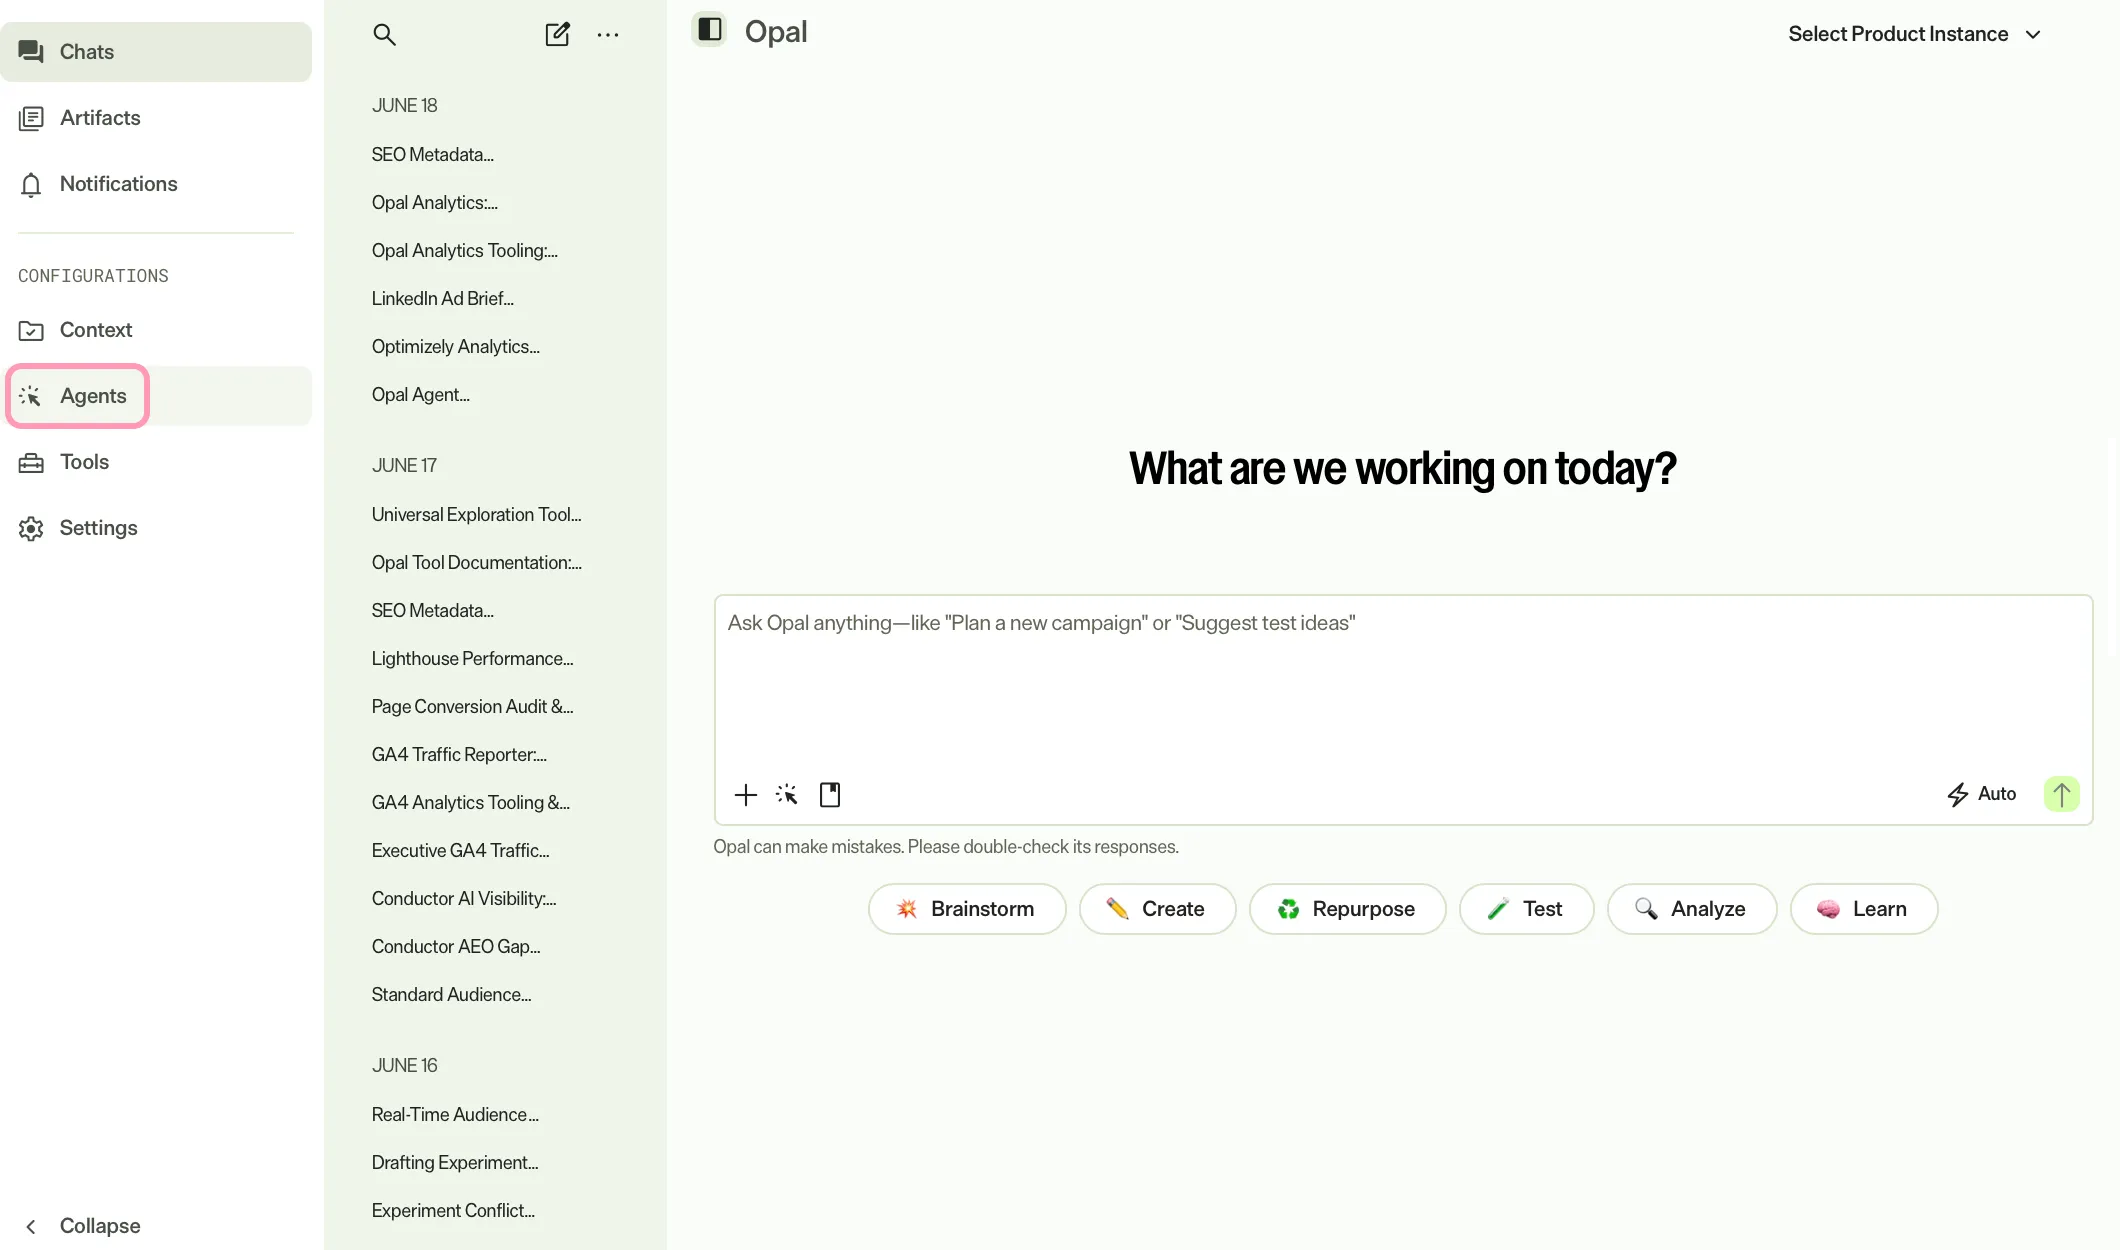The width and height of the screenshot is (2120, 1250).
Task: Click the Artifacts document icon
Action: tap(31, 118)
